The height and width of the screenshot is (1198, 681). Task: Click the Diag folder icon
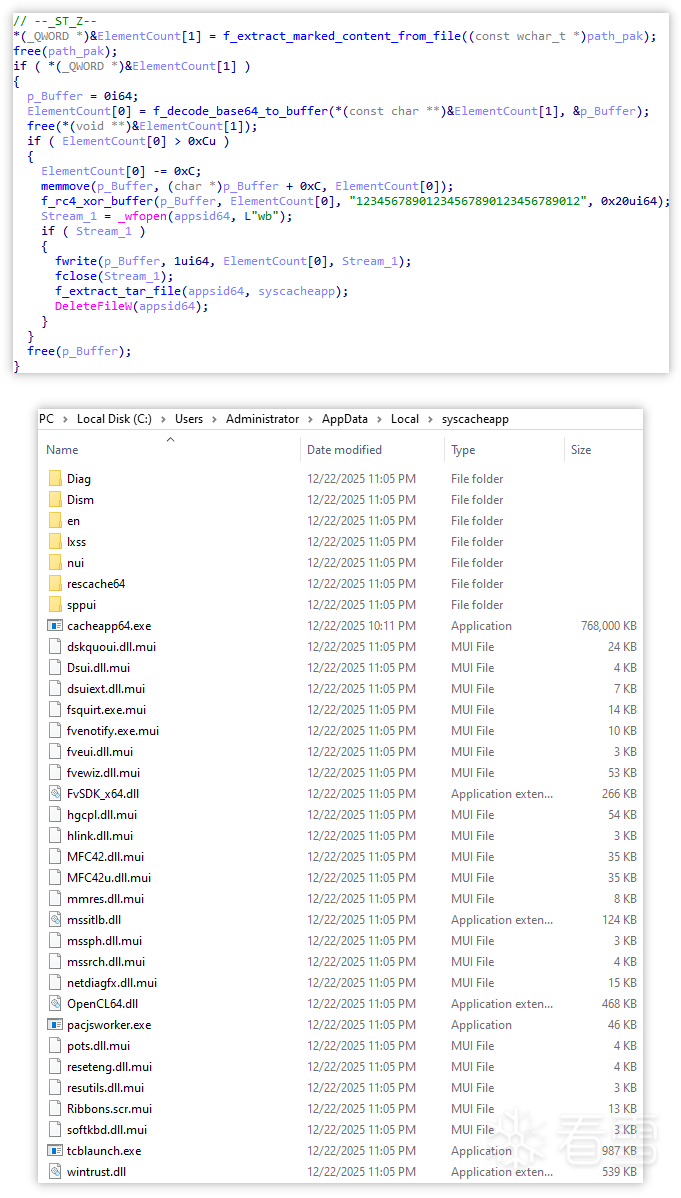(x=55, y=479)
